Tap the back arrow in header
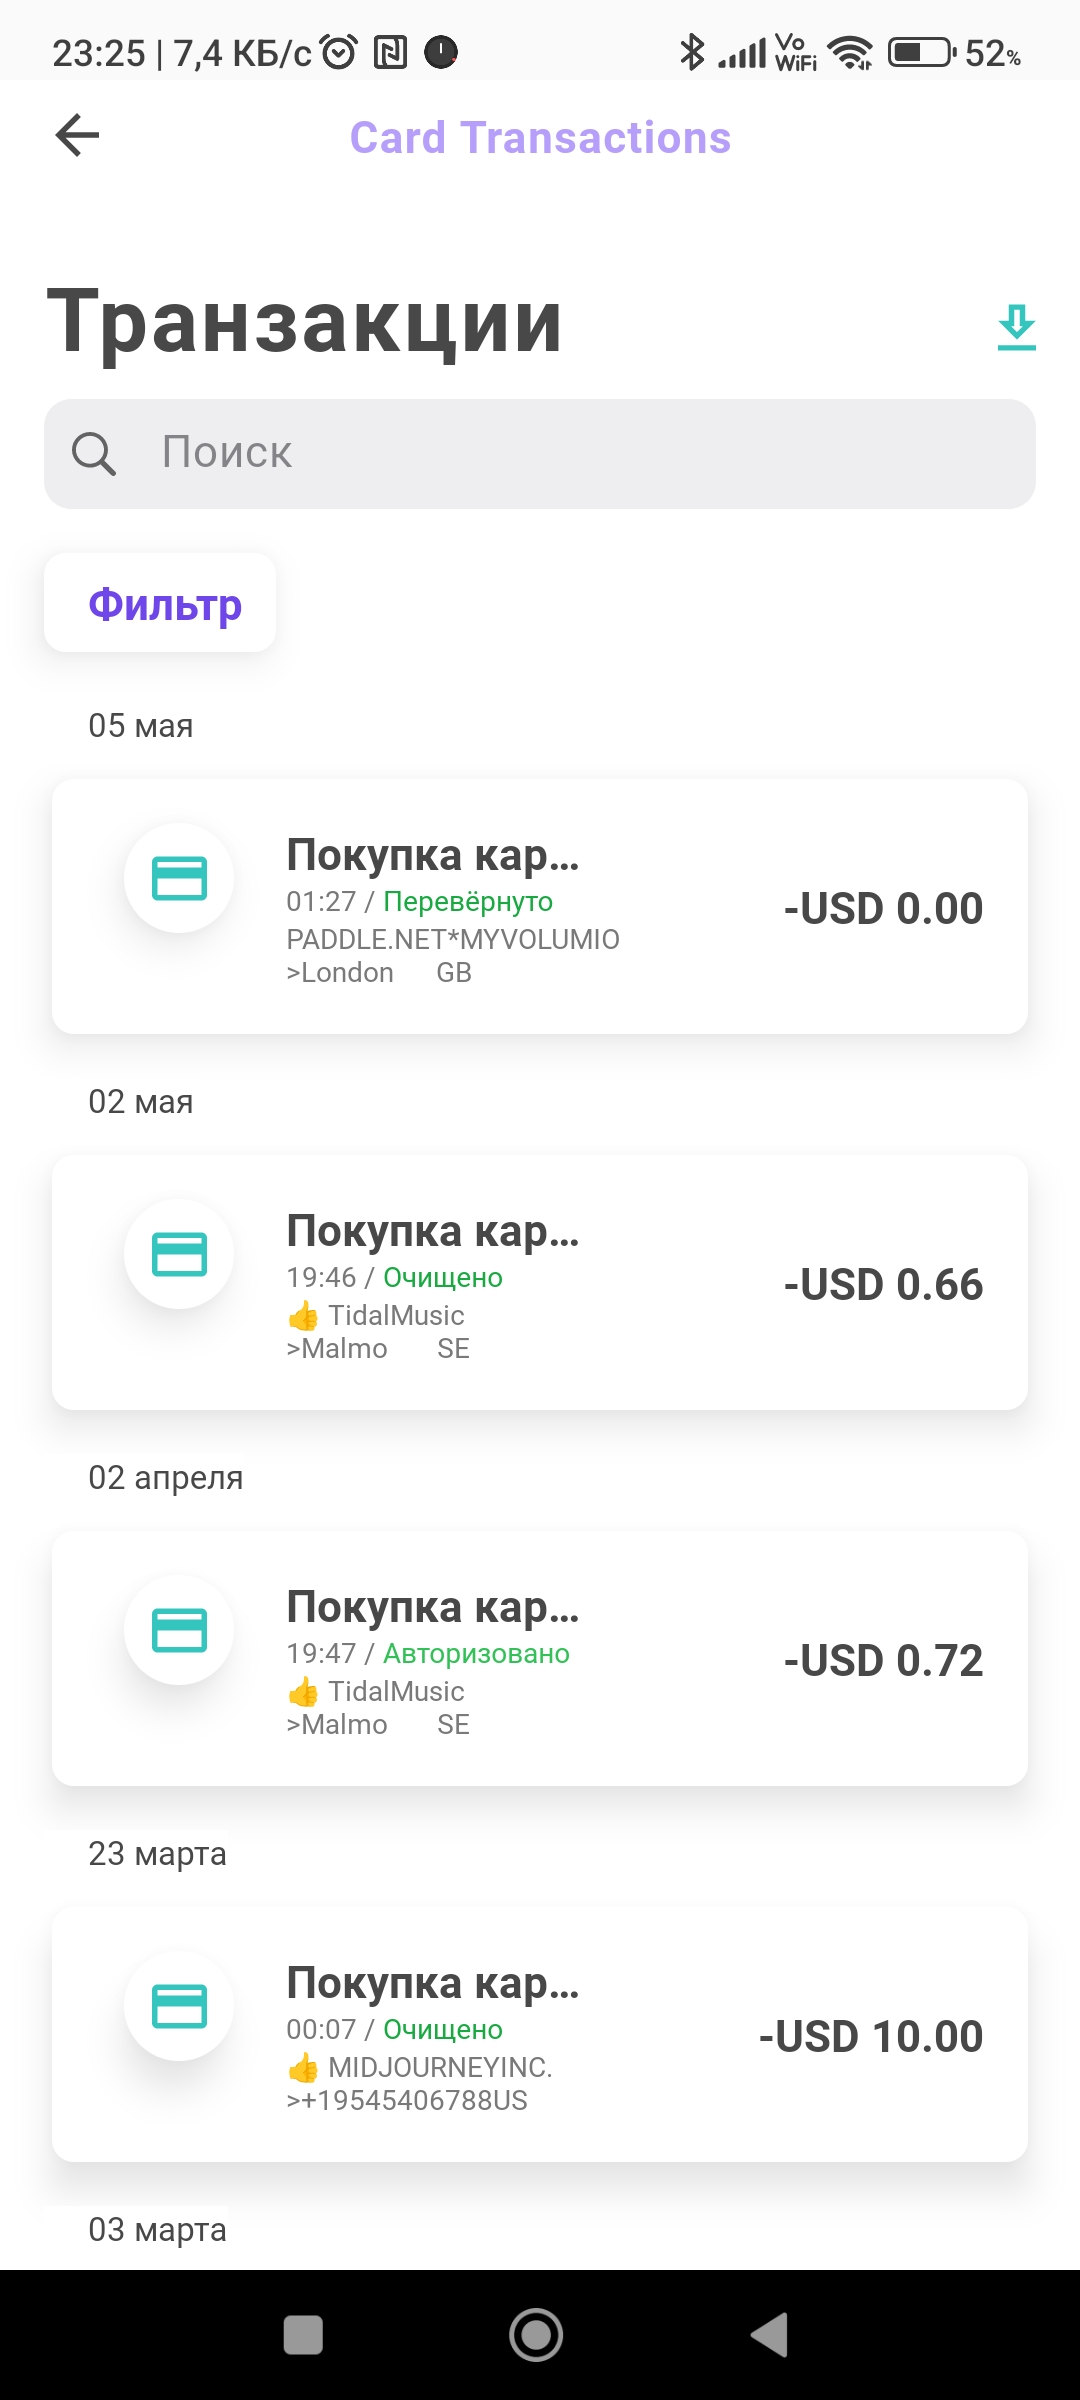 [78, 136]
